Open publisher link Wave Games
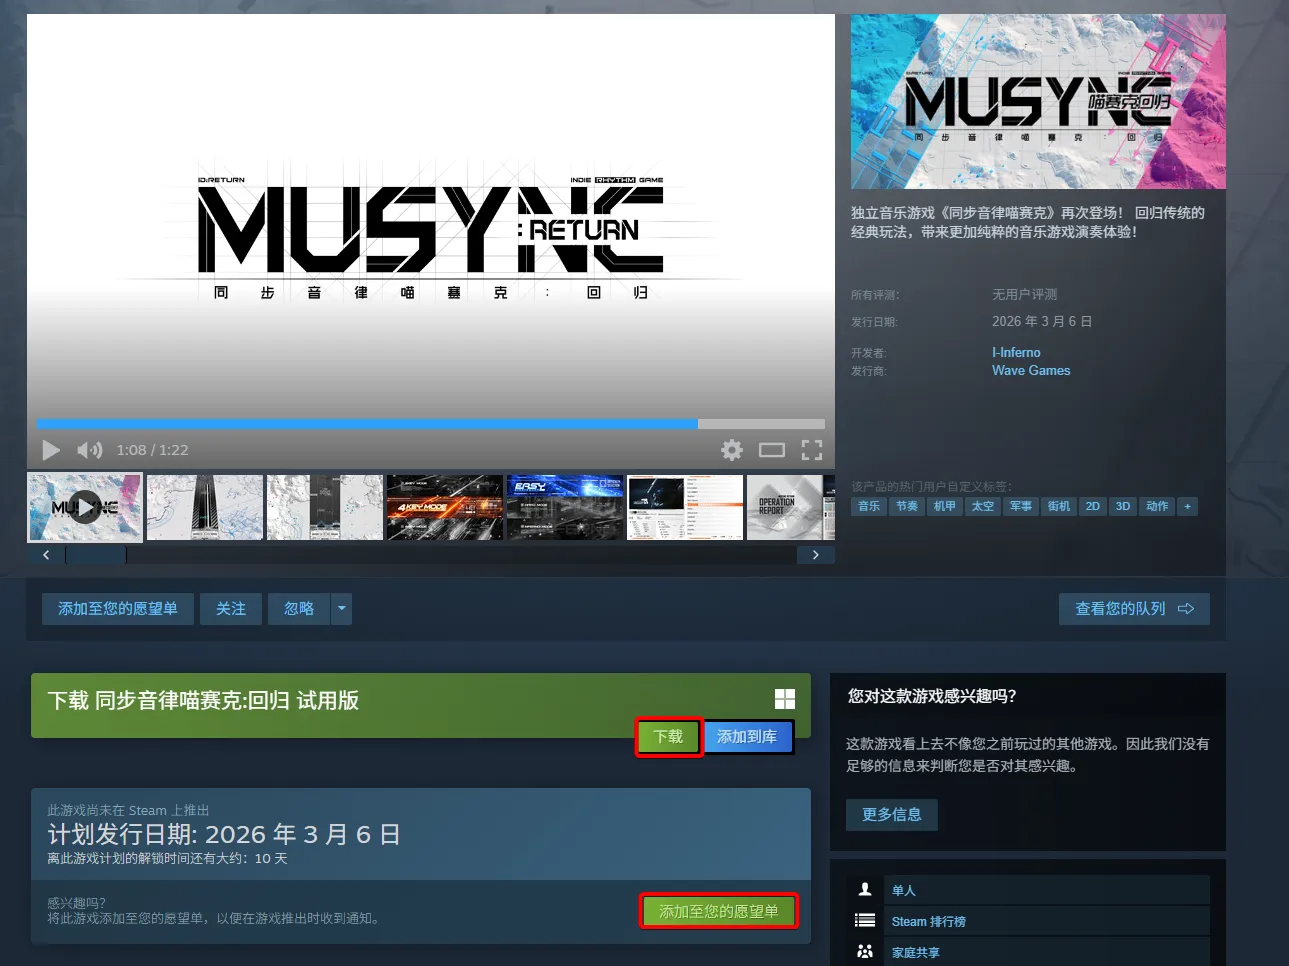This screenshot has height=966, width=1289. tap(1031, 370)
